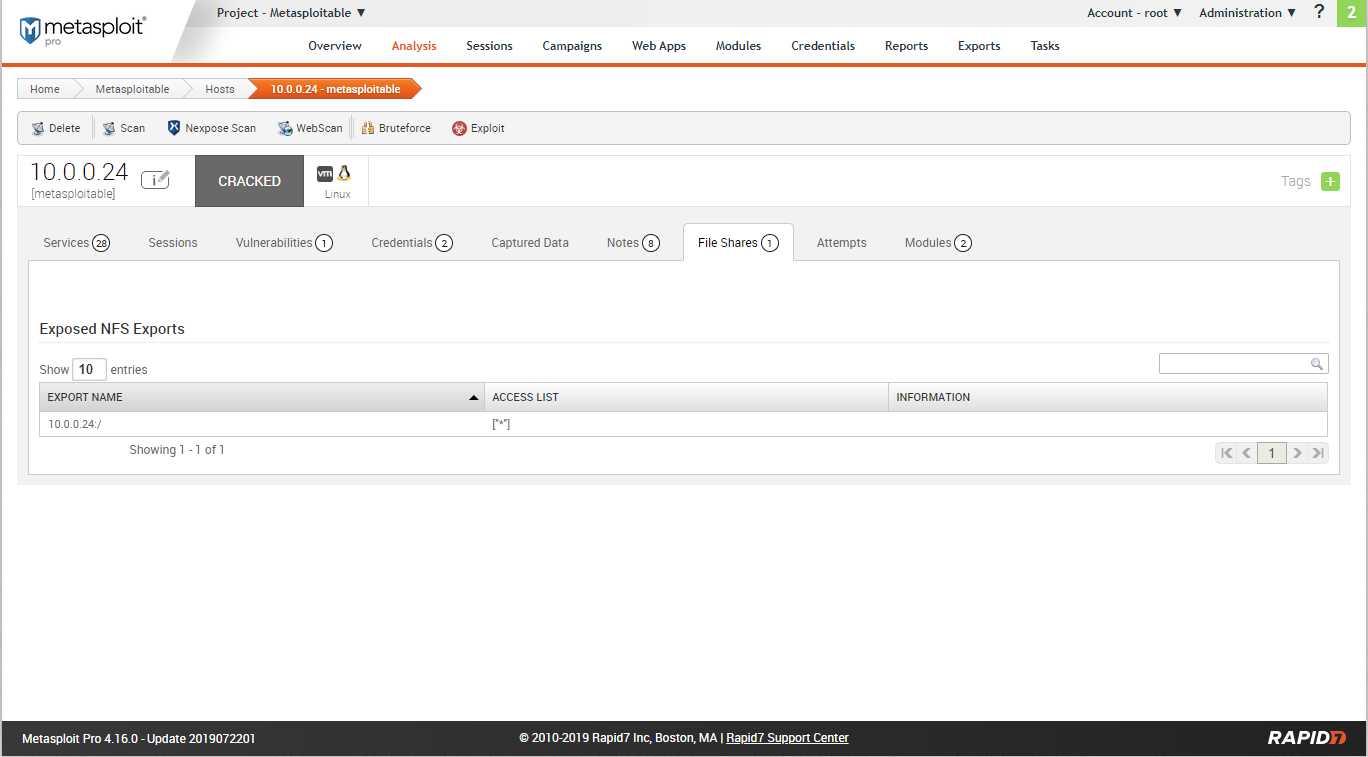Viewport: 1368px width, 757px height.
Task: Open the Reports menu
Action: point(906,46)
